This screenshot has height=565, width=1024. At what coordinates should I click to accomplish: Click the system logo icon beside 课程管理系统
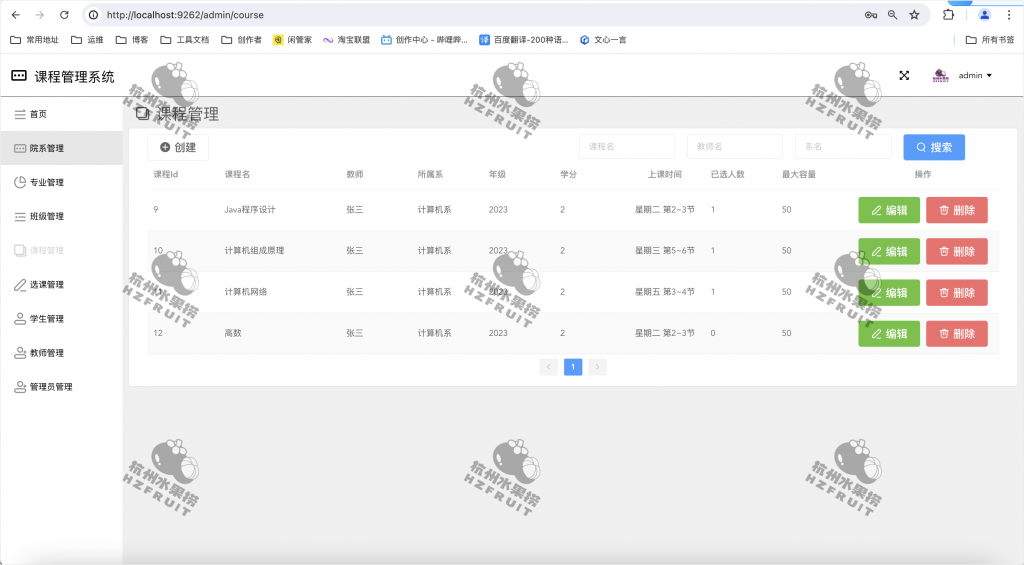point(19,76)
